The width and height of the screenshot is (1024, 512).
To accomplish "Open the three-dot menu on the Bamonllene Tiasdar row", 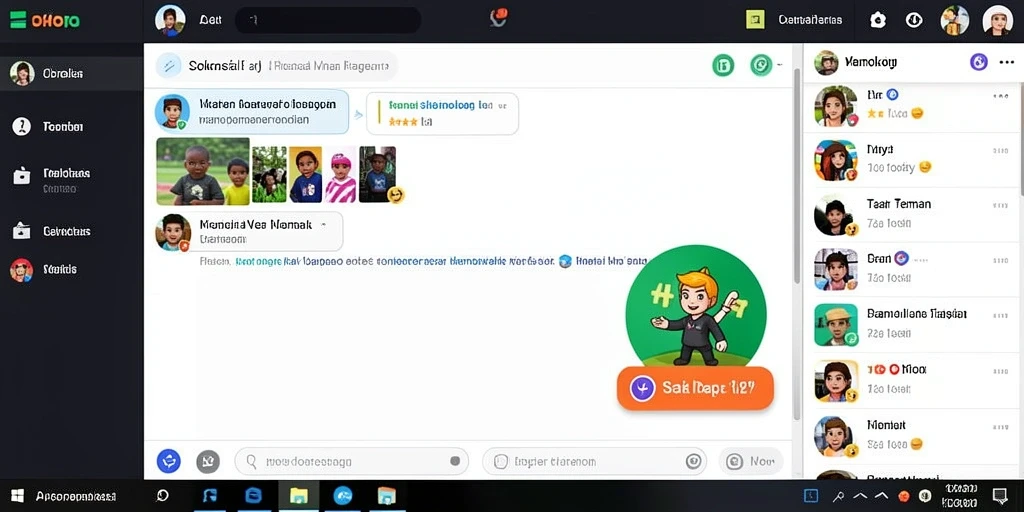I will click(x=1000, y=315).
